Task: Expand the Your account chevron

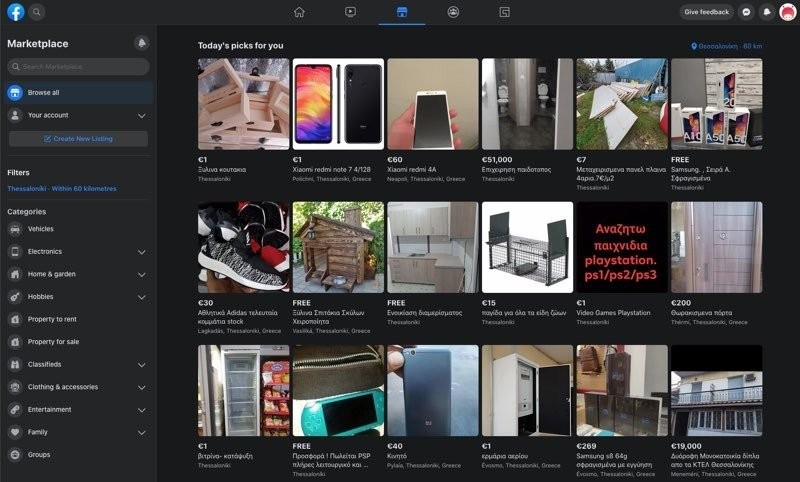Action: [142, 116]
